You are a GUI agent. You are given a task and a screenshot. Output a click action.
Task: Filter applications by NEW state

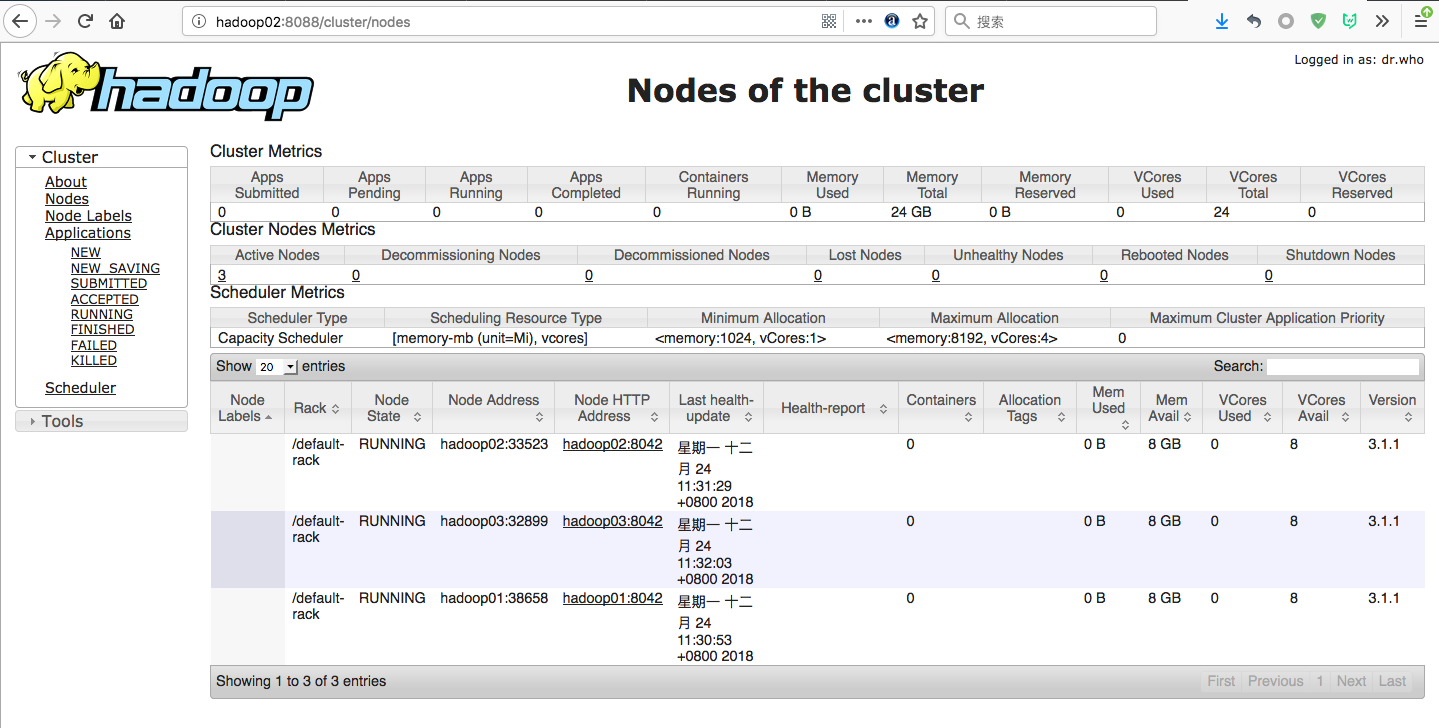(86, 253)
